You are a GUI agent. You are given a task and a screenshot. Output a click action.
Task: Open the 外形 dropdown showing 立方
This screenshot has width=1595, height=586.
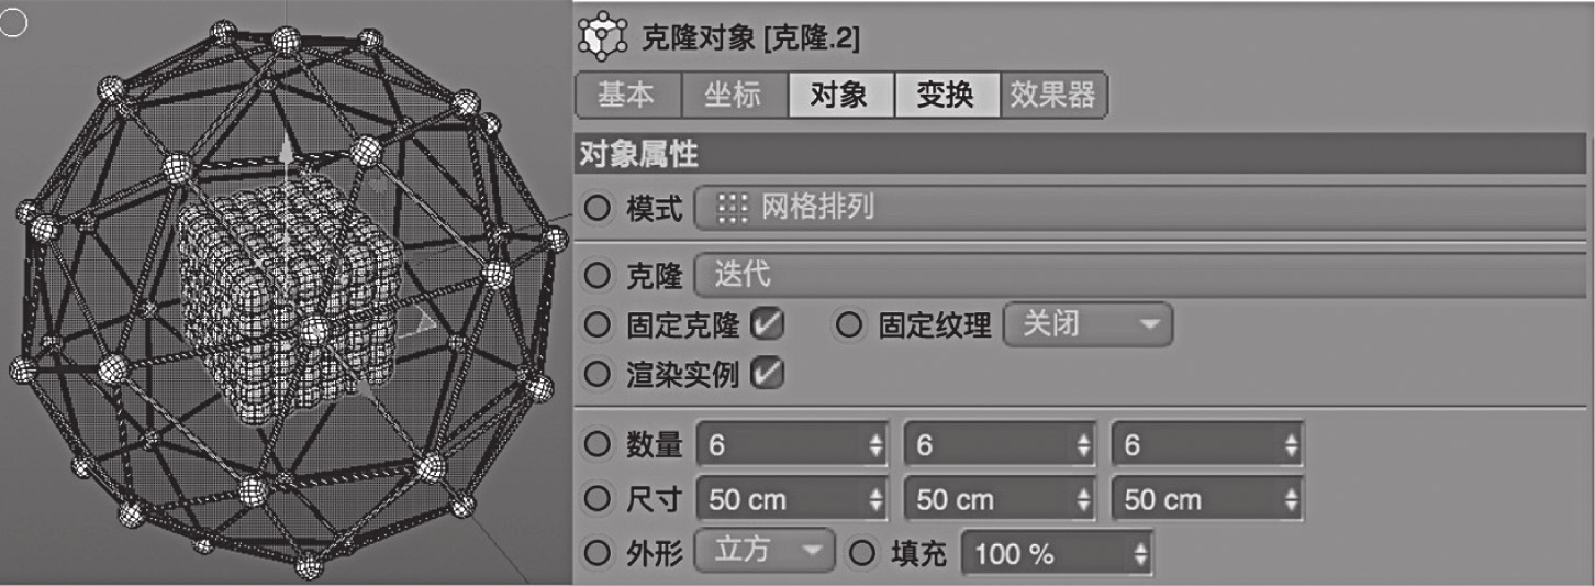(765, 550)
